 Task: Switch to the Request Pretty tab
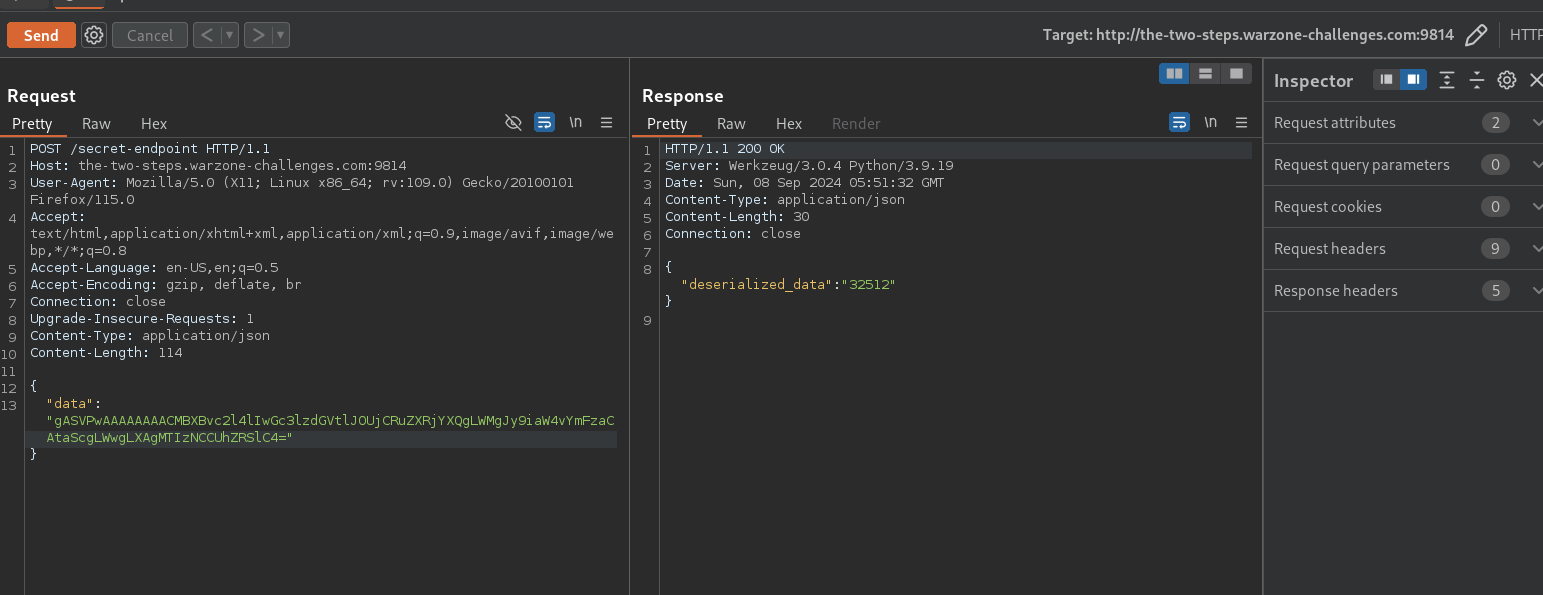[32, 123]
